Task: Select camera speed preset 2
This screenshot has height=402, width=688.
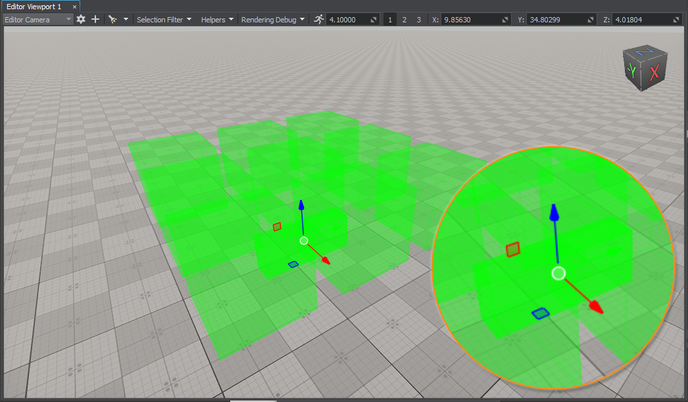Action: coord(405,19)
